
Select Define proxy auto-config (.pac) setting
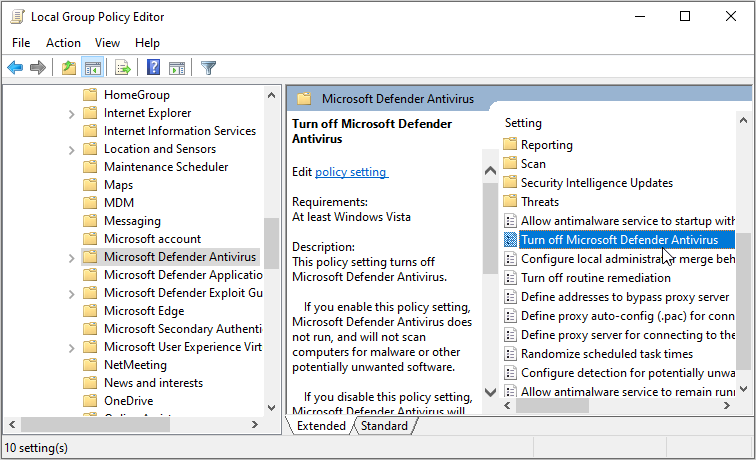coord(627,316)
